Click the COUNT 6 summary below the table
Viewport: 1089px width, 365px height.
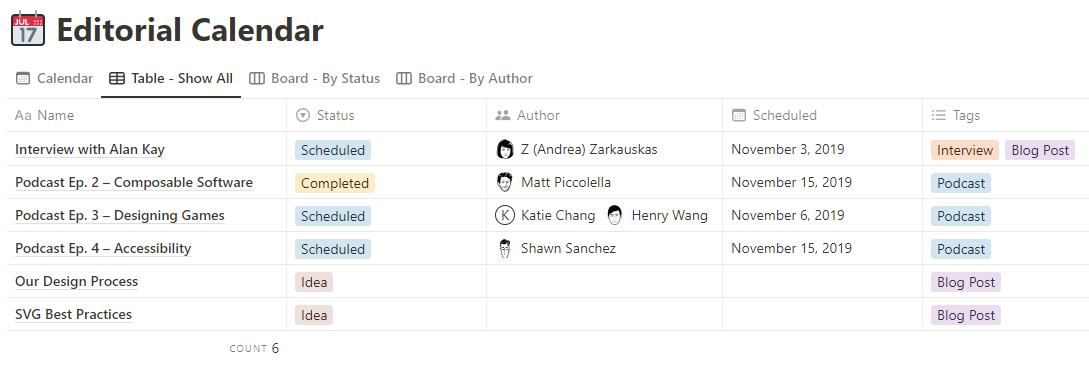(254, 348)
